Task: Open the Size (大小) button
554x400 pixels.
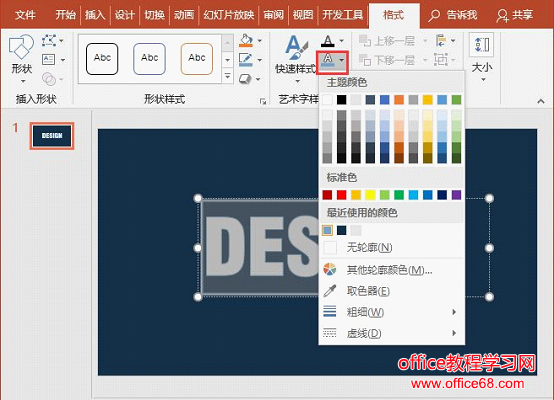Action: (x=482, y=57)
